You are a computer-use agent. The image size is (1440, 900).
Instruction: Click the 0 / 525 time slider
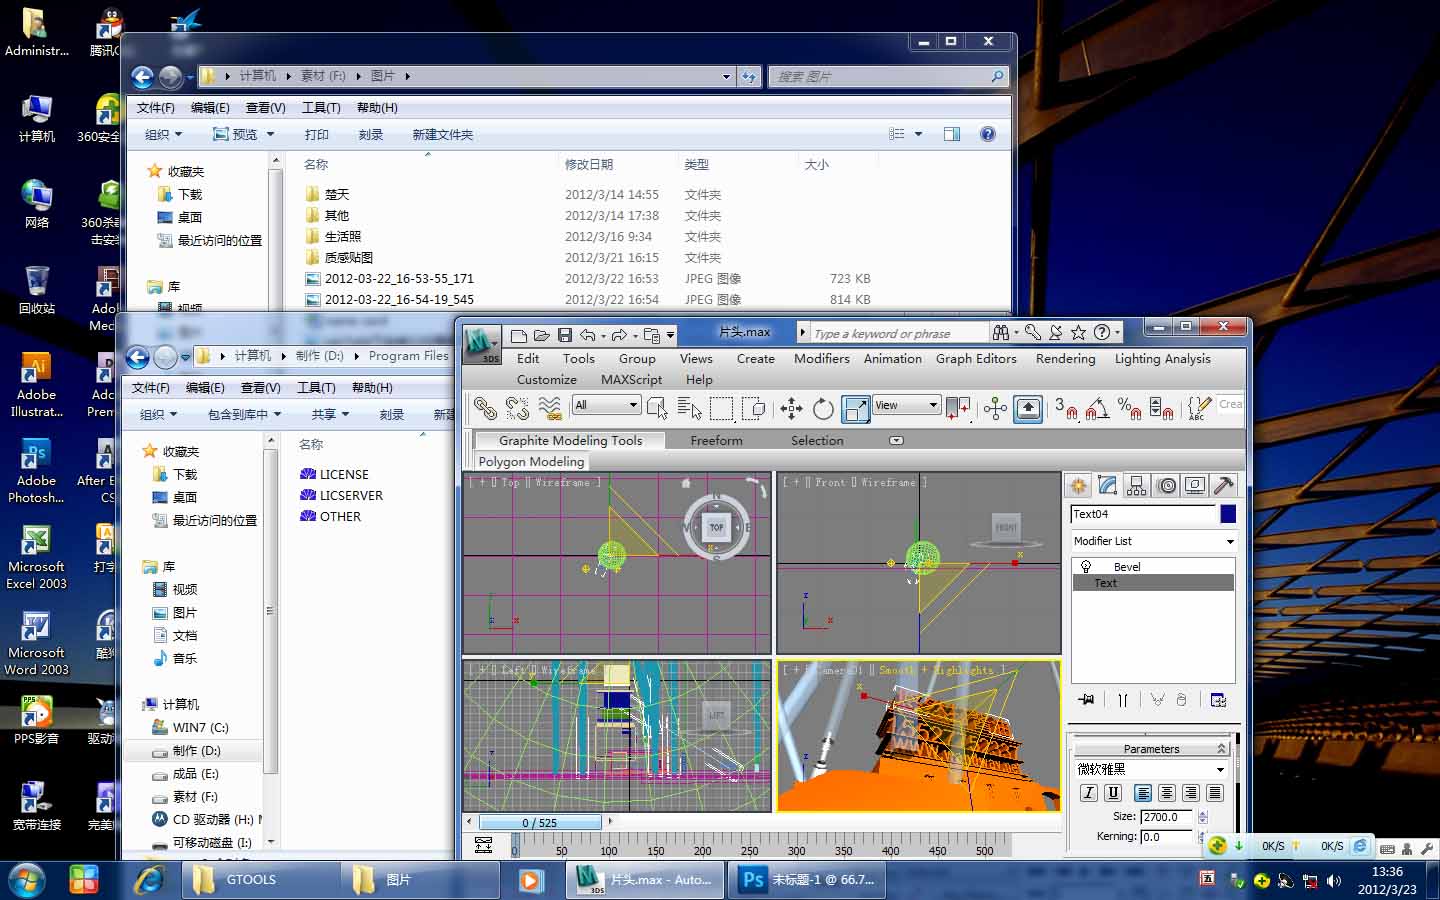coord(540,822)
